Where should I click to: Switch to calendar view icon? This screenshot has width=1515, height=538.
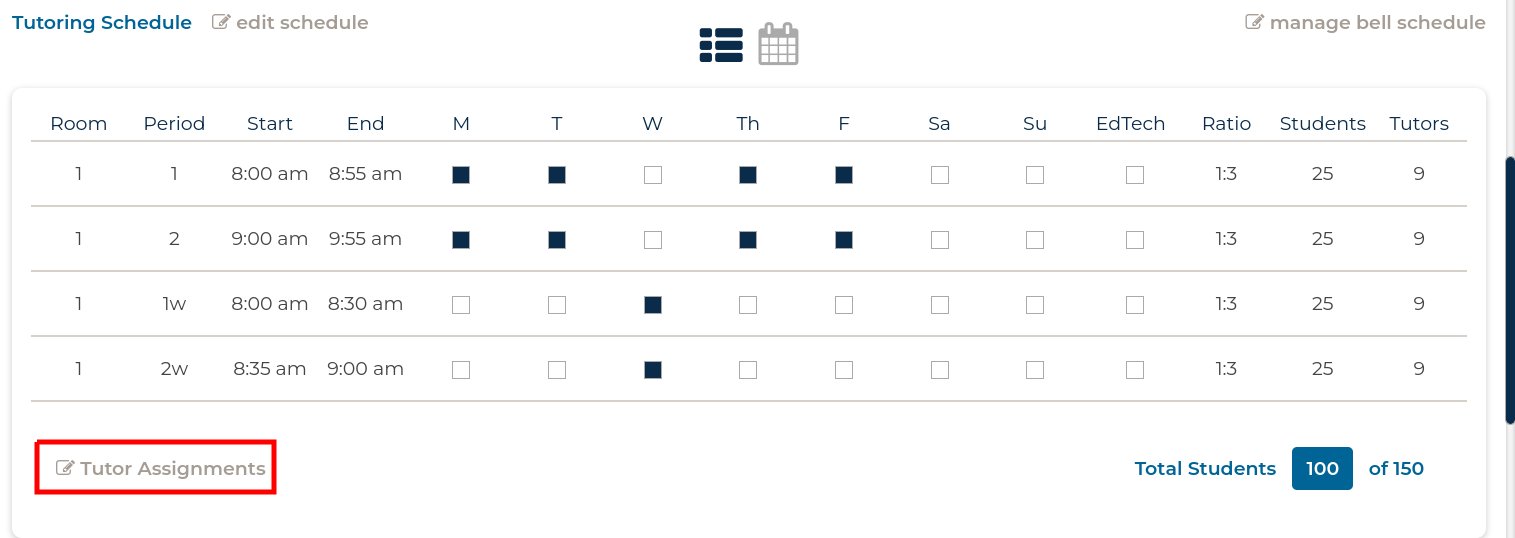pyautogui.click(x=778, y=45)
